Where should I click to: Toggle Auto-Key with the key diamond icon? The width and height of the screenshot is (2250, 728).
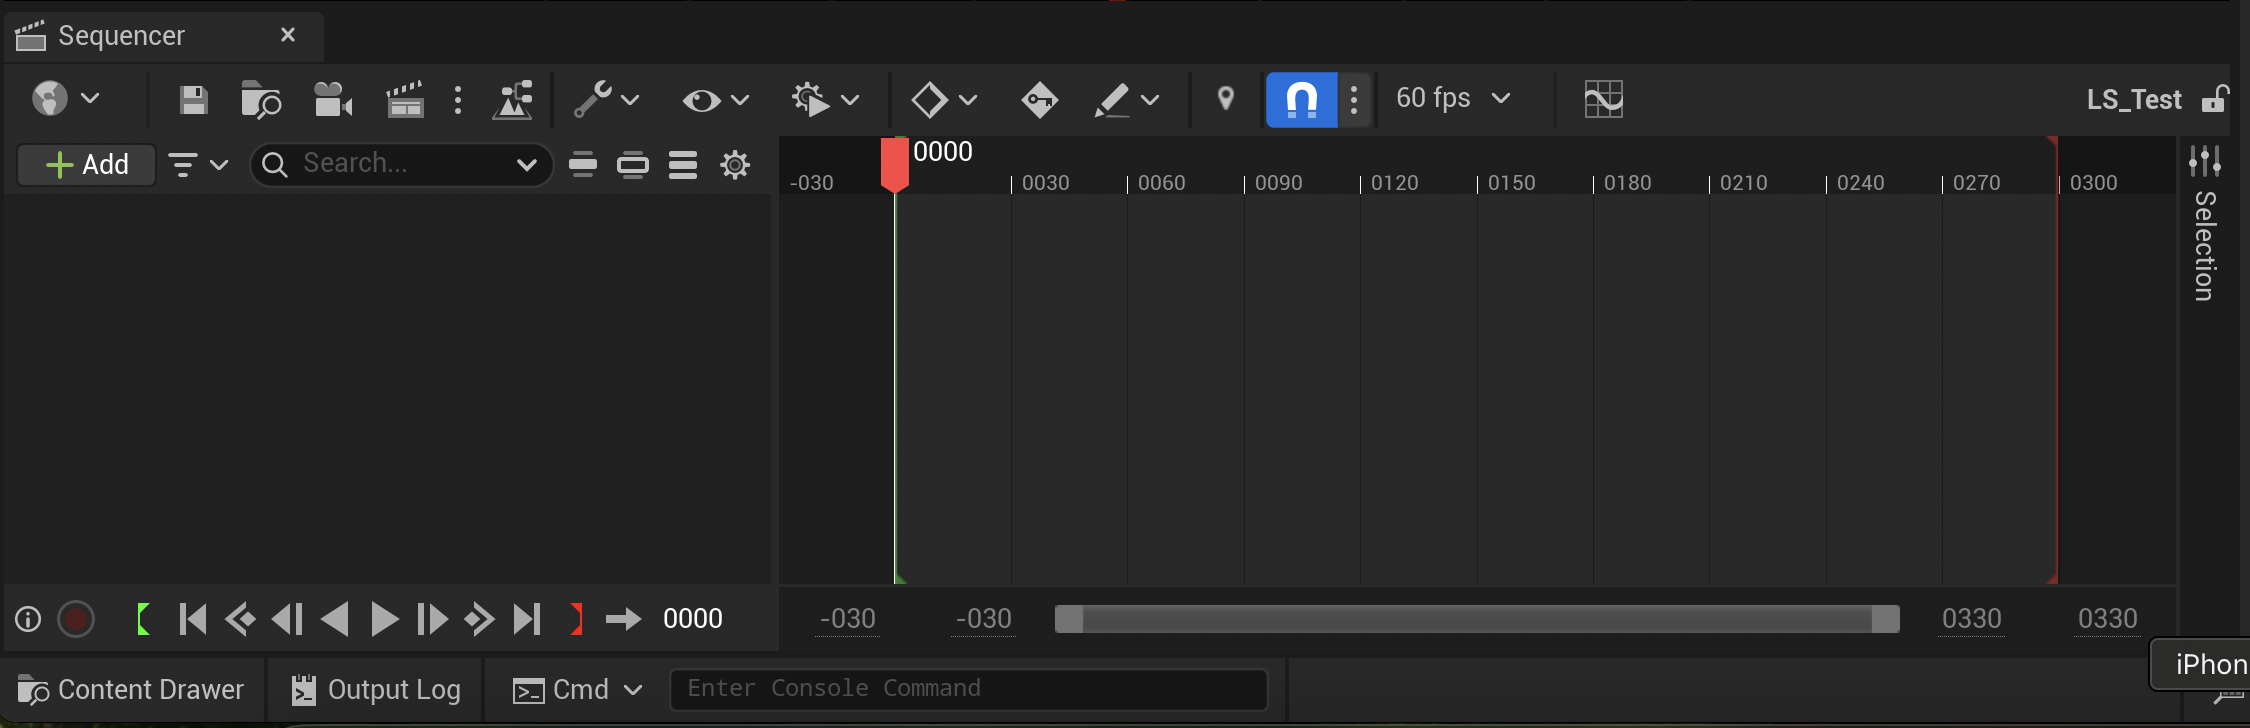click(x=1039, y=100)
